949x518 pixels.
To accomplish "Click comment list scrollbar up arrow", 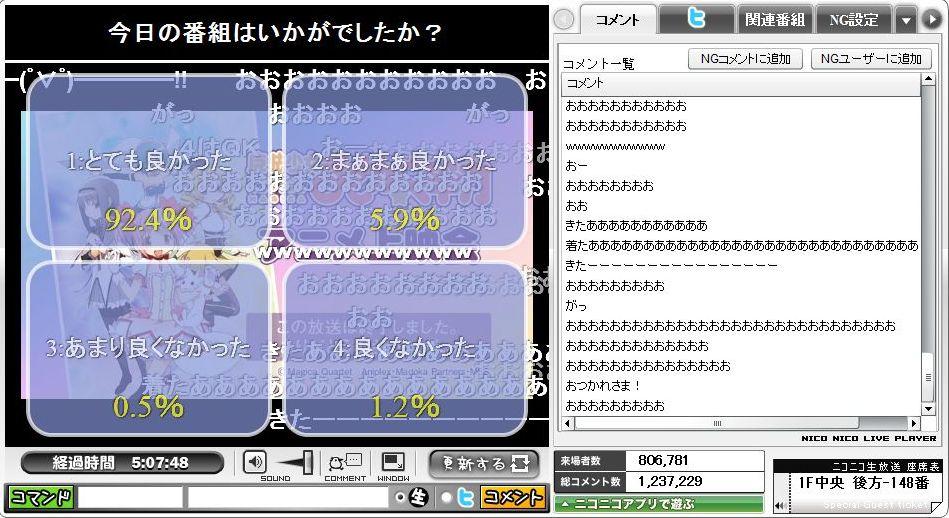I will pyautogui.click(x=928, y=79).
